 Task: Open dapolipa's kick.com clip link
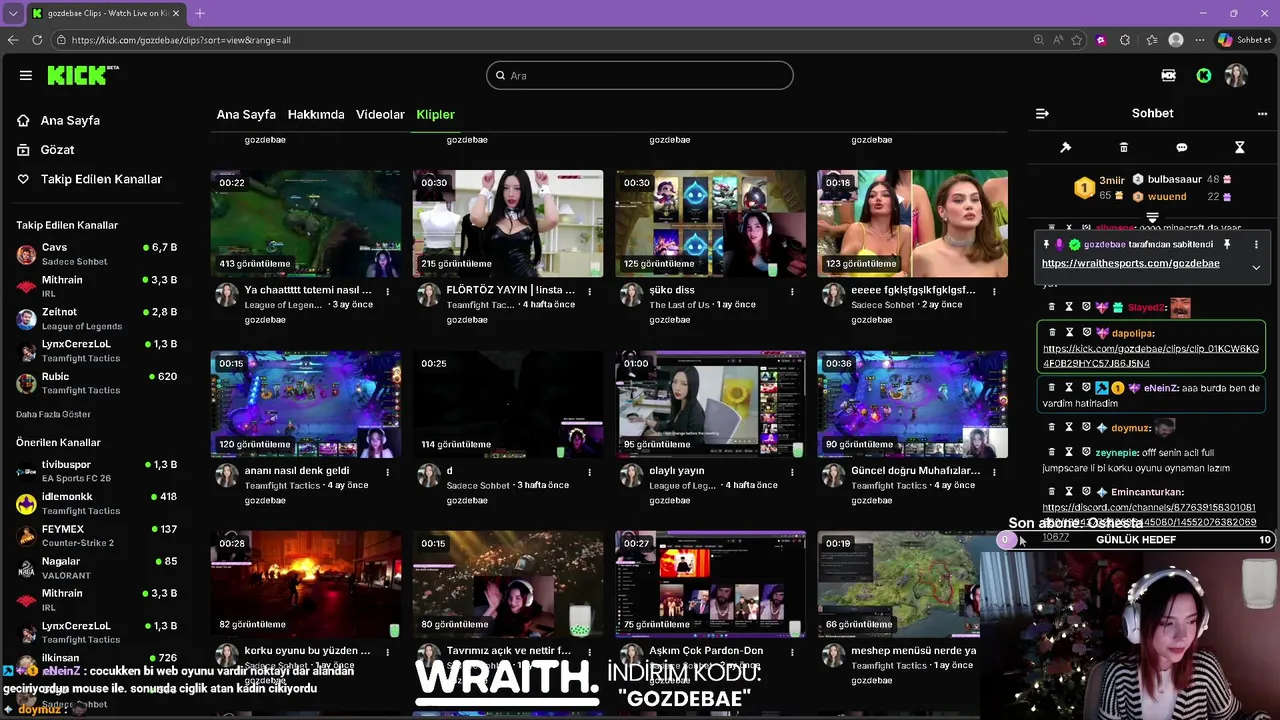click(1151, 356)
